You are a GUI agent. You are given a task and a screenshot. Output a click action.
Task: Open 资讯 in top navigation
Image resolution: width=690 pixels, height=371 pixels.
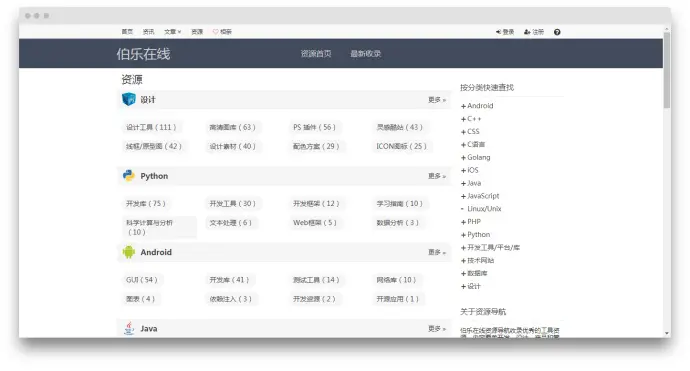click(x=148, y=32)
